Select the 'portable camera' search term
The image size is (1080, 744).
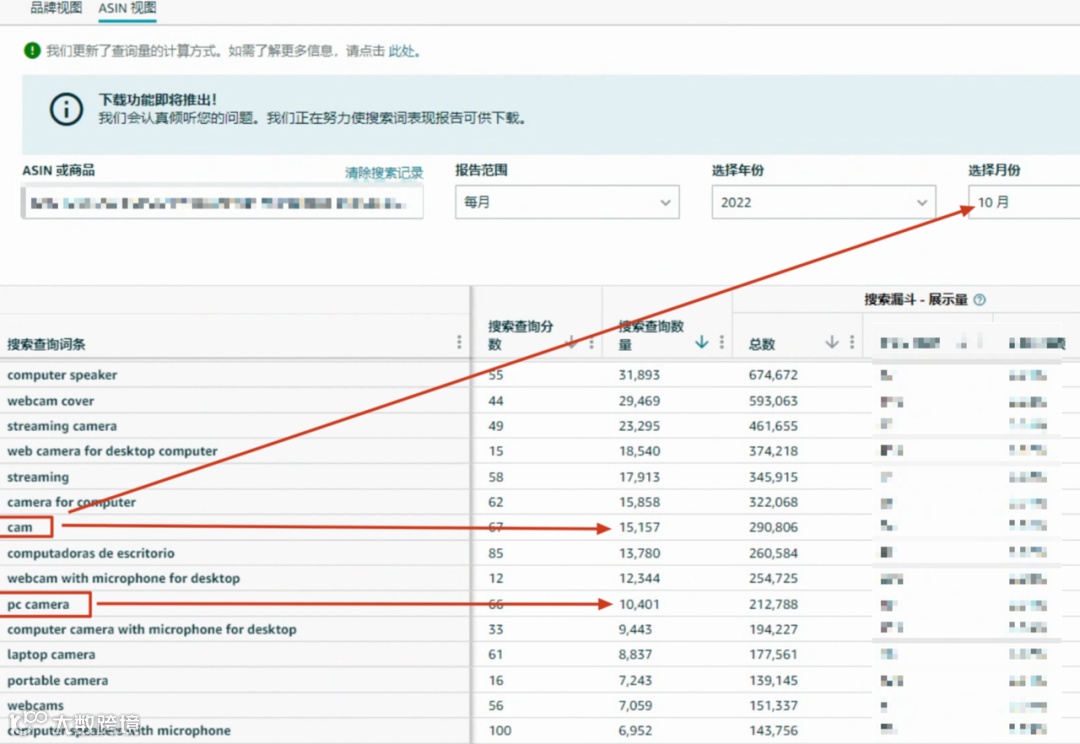pos(58,681)
